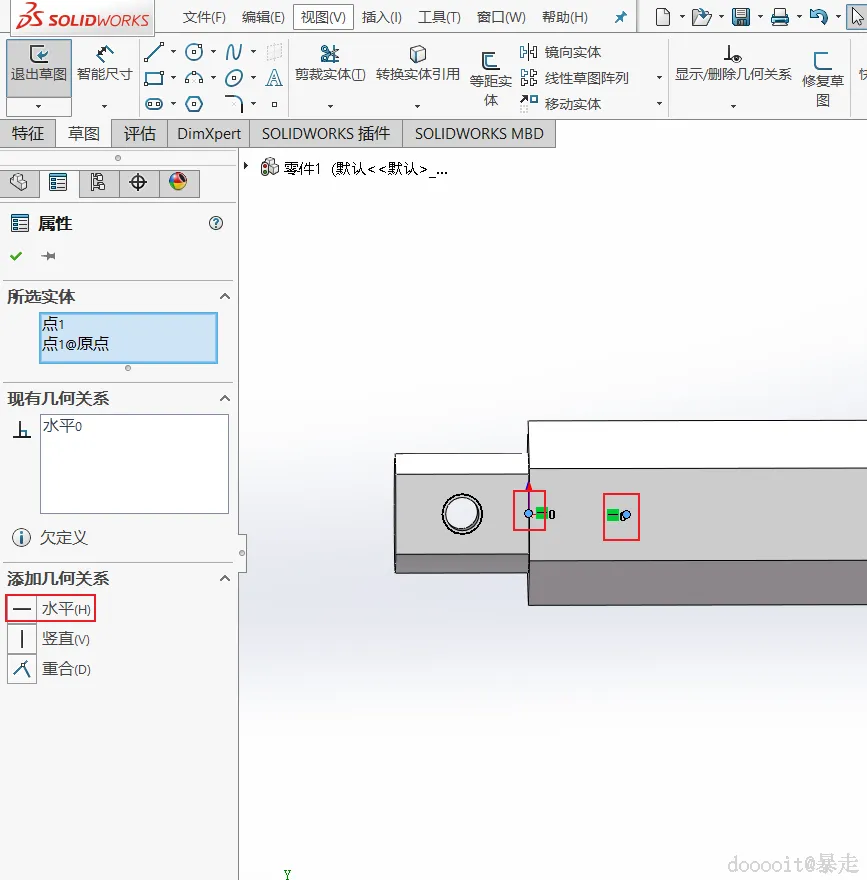This screenshot has width=867, height=880.
Task: Select the Spline sketch tool
Action: (233, 52)
